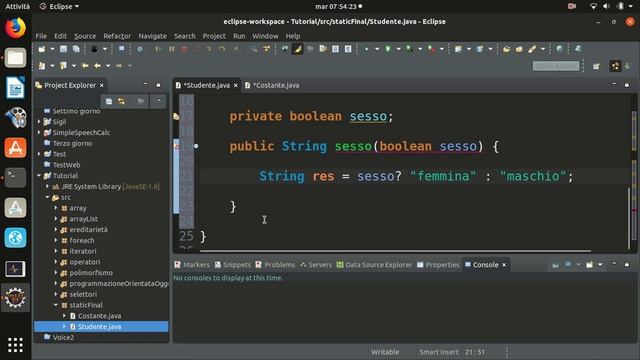The width and height of the screenshot is (640, 360).
Task: Click the green Run launch icon
Action: coord(388,49)
